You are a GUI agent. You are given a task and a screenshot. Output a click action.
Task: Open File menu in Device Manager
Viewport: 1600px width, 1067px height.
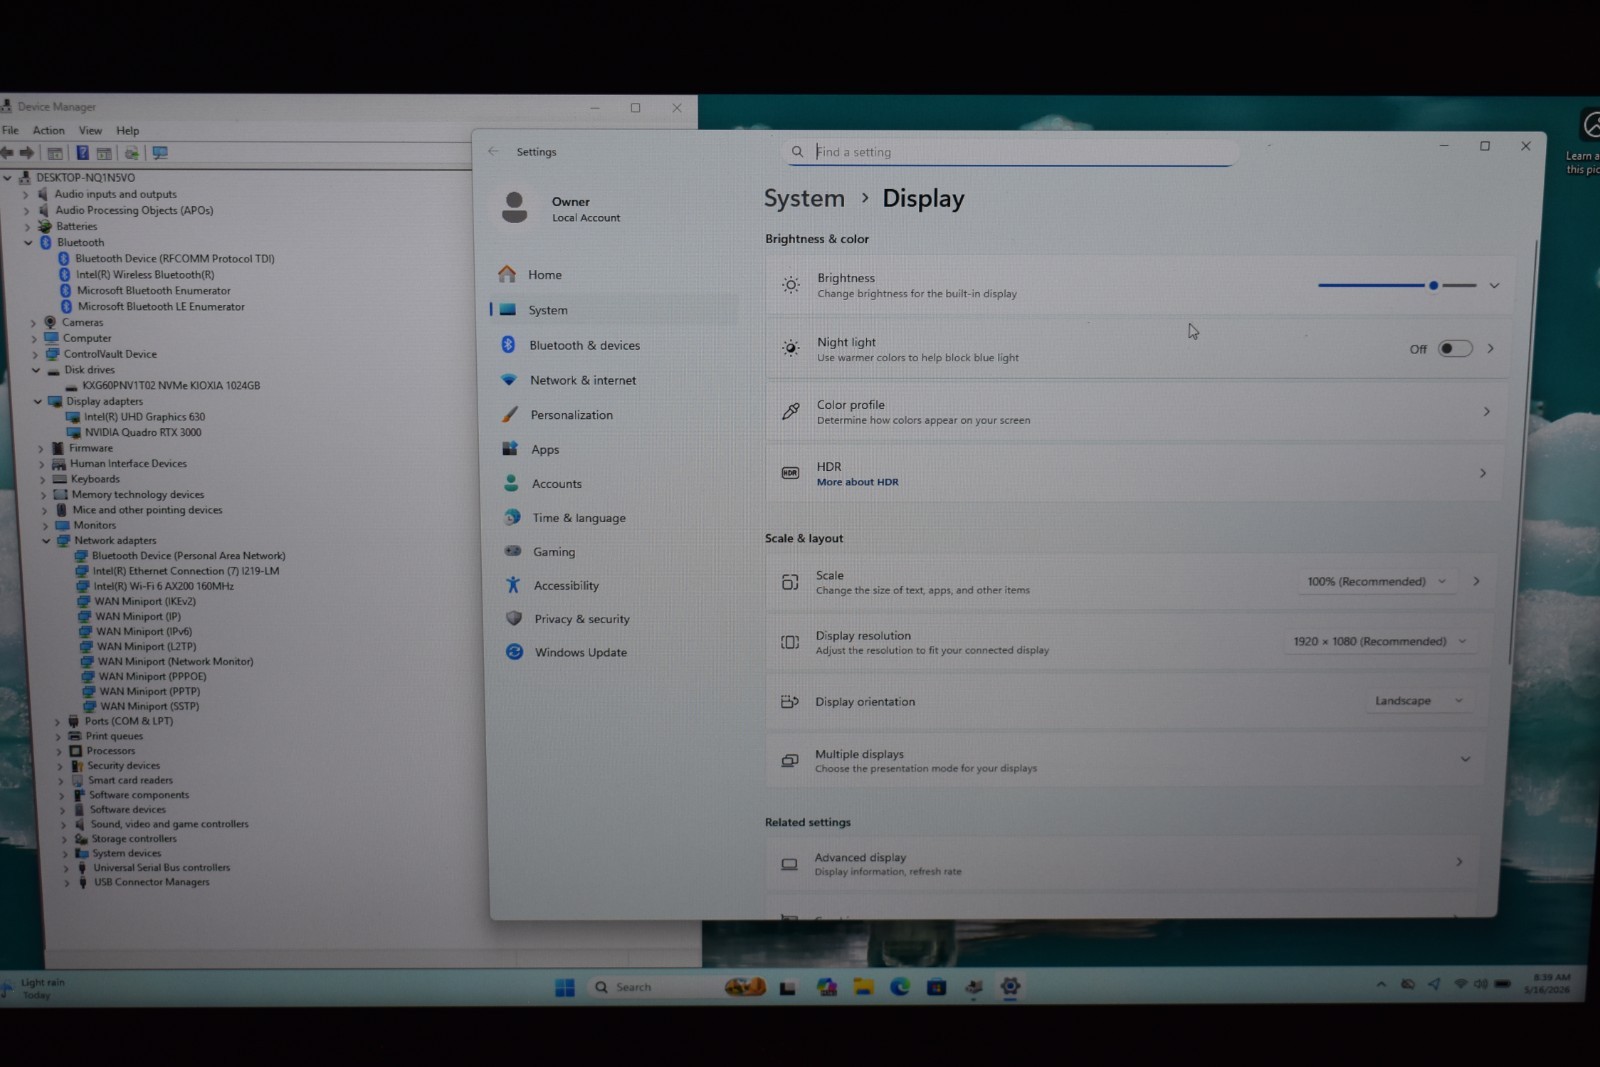(10, 131)
